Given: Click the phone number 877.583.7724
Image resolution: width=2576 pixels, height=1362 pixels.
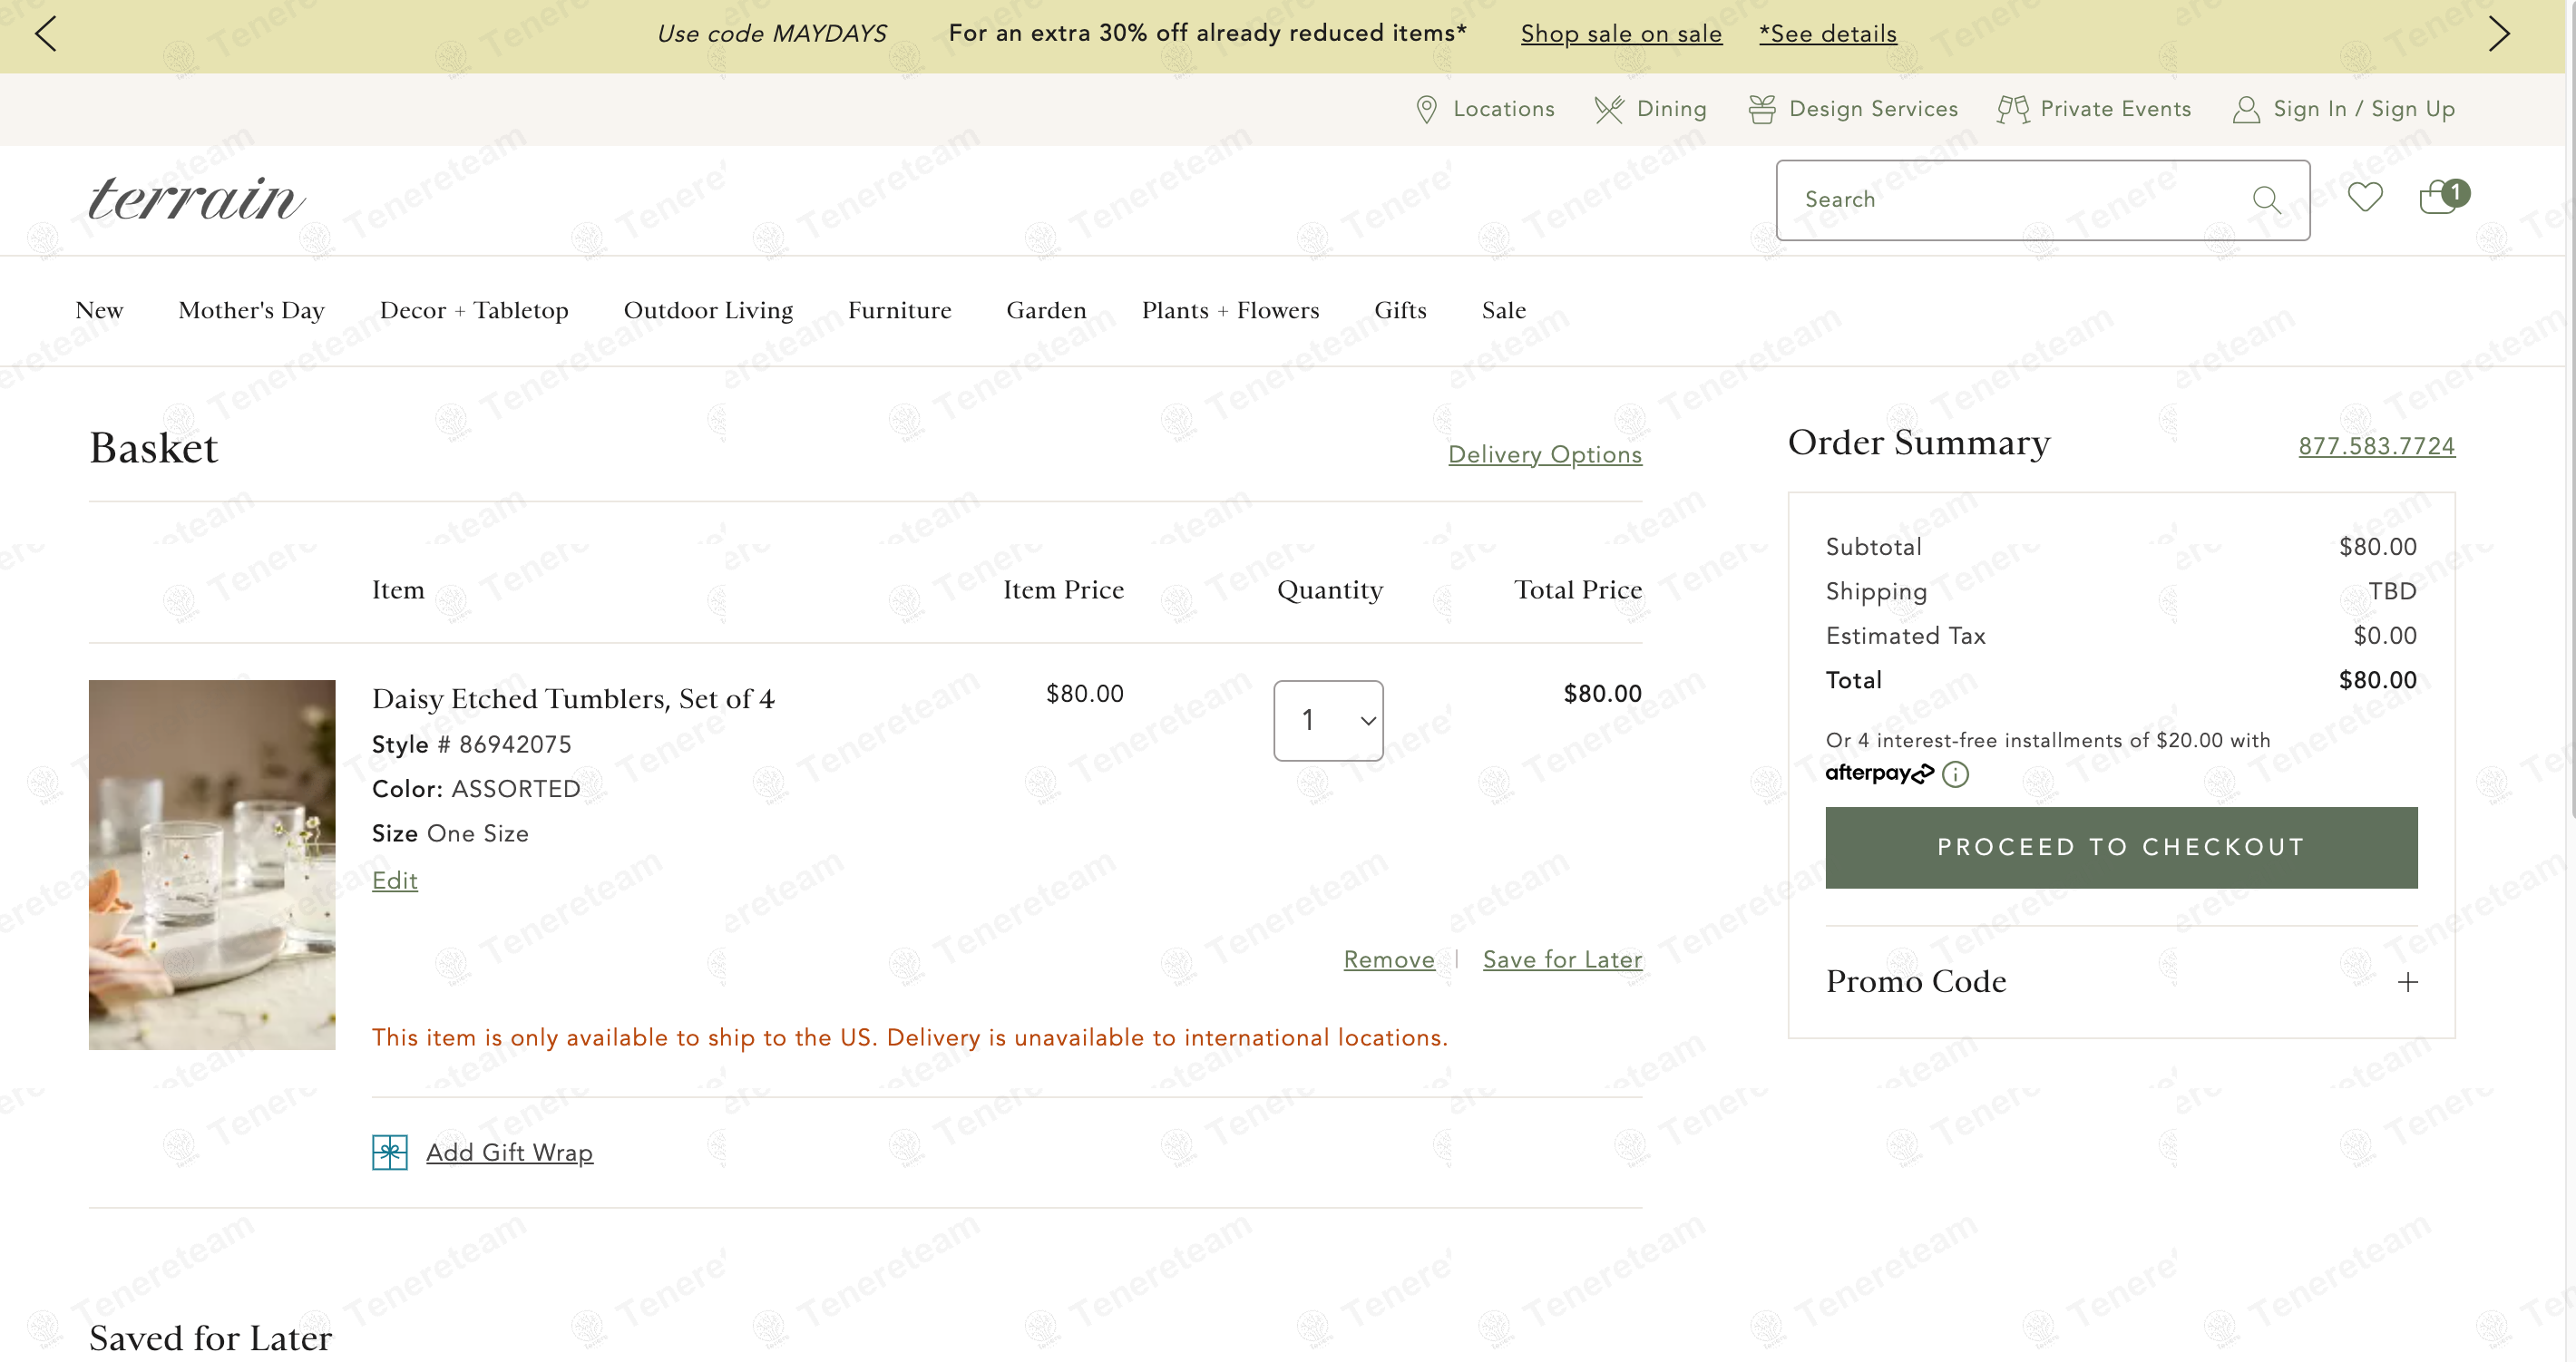Looking at the screenshot, I should [x=2376, y=446].
